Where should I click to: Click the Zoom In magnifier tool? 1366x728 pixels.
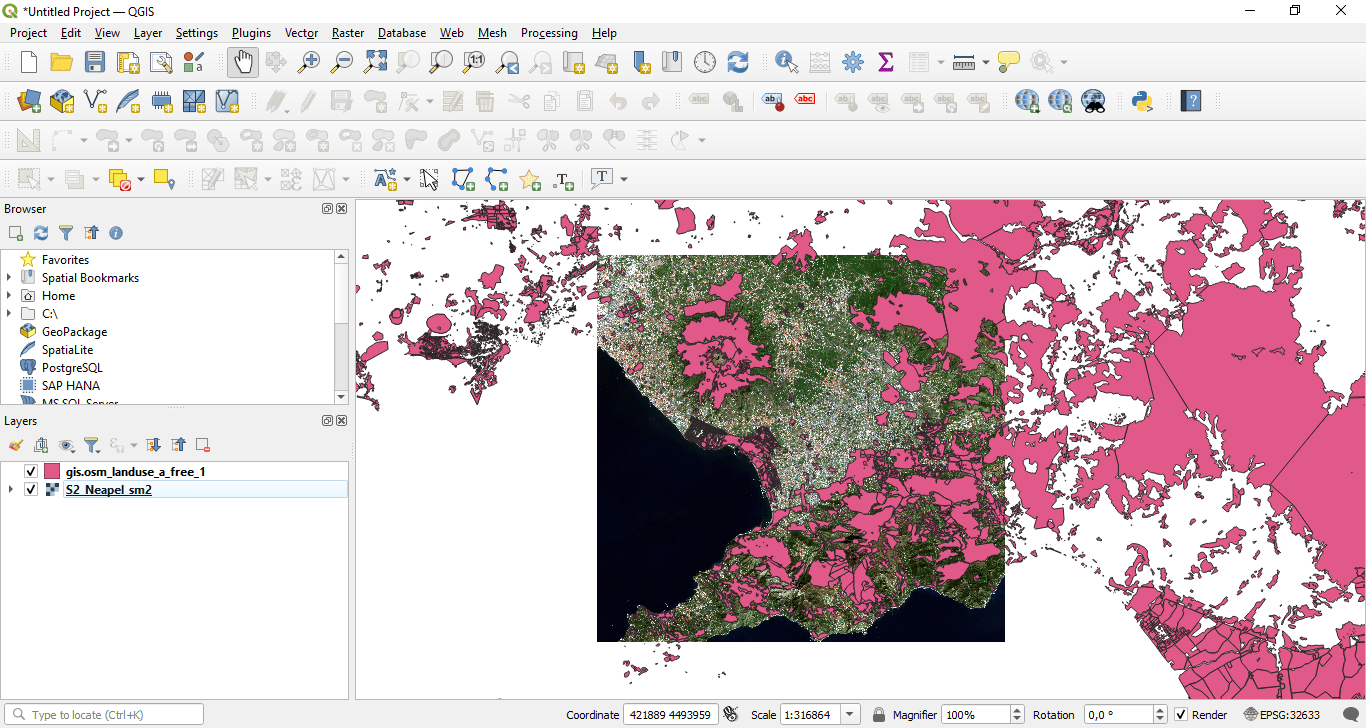tap(309, 62)
